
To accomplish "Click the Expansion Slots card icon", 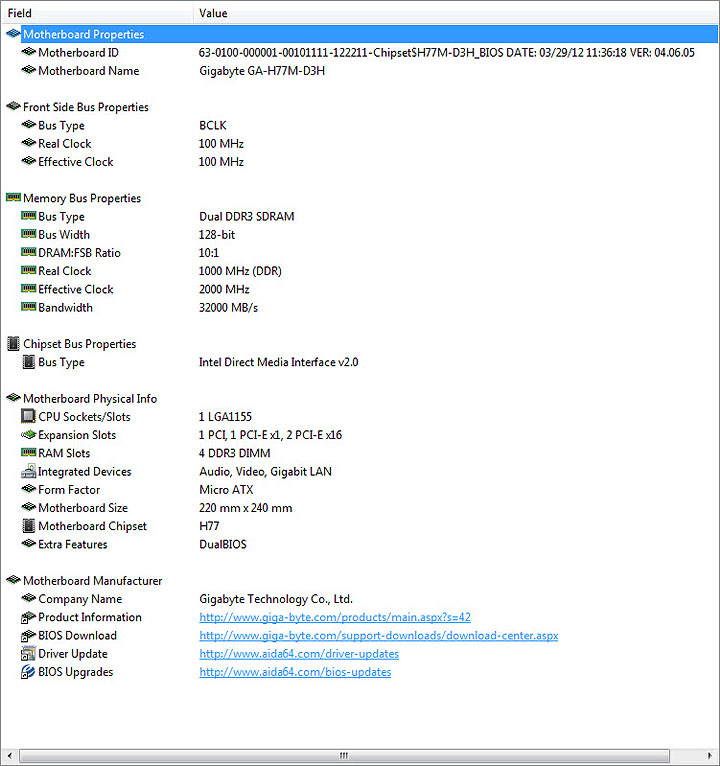I will pos(28,434).
